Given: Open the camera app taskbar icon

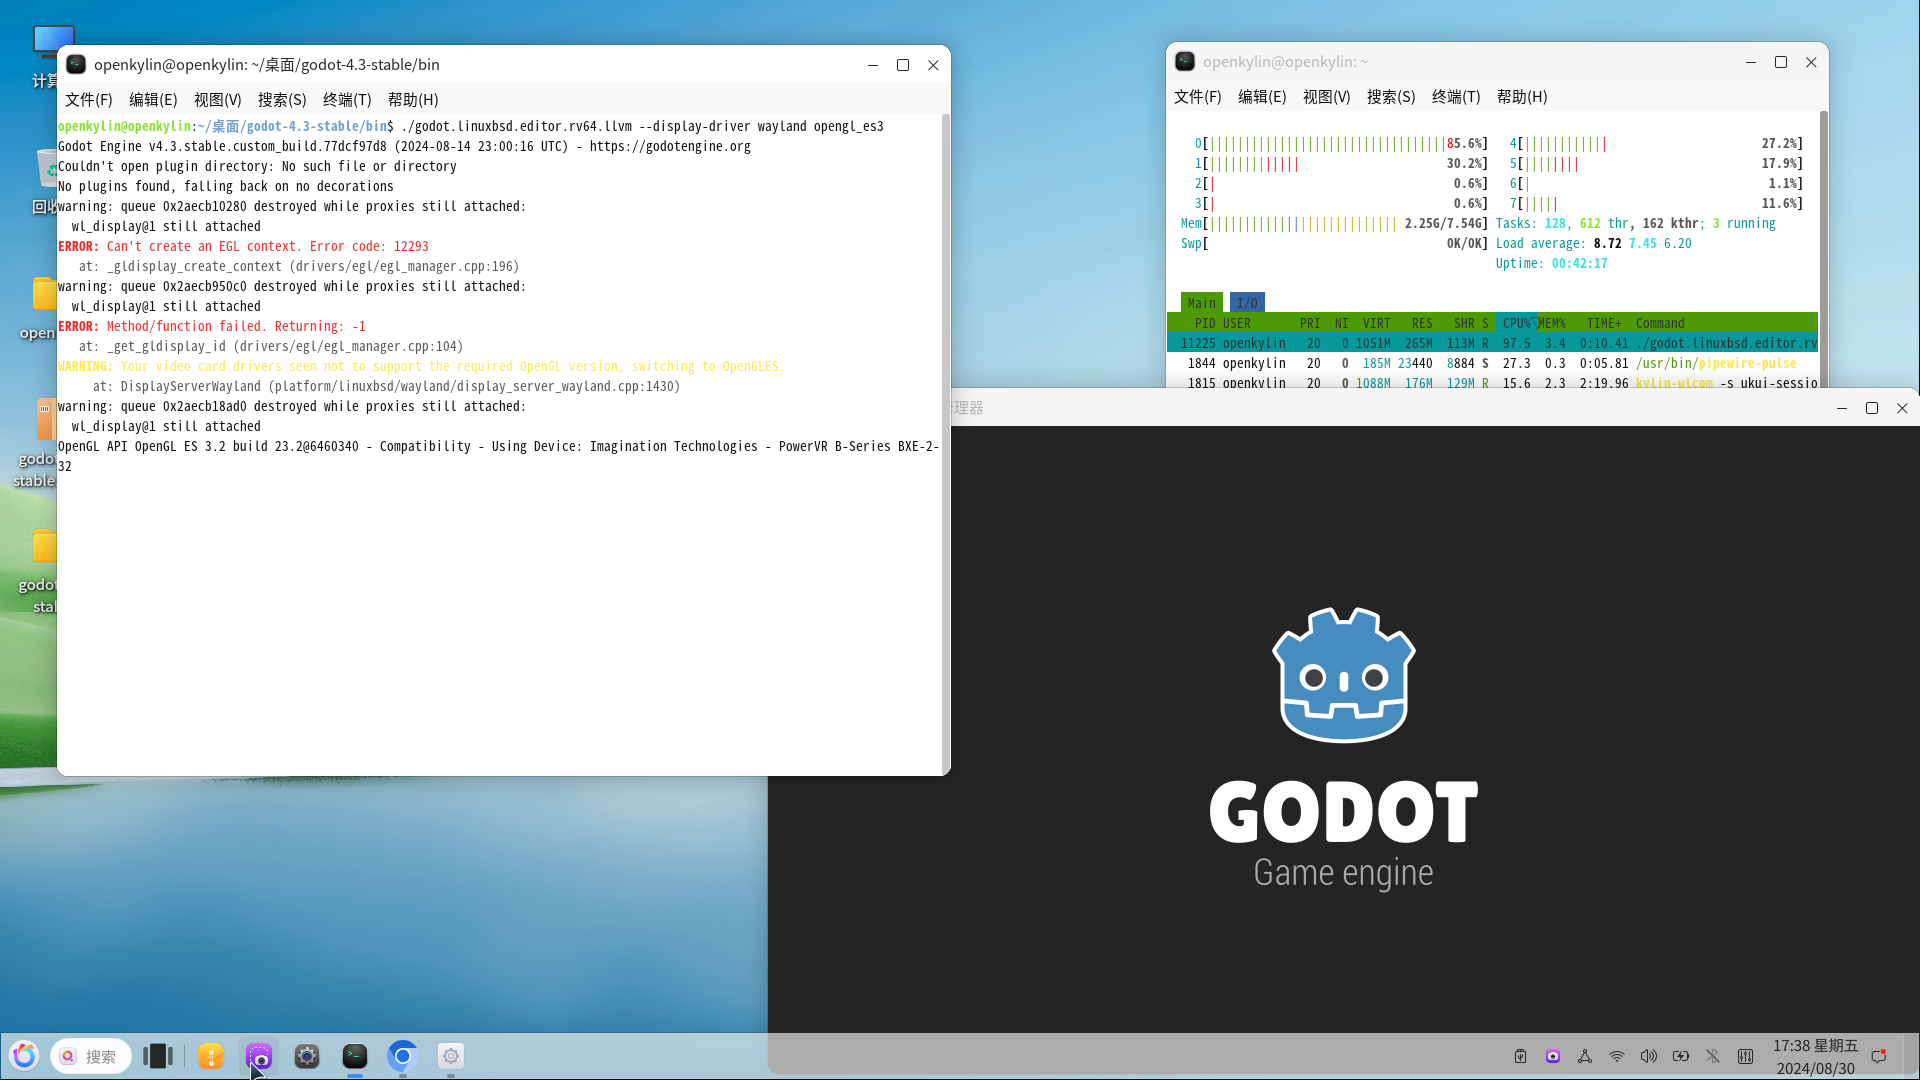Looking at the screenshot, I should 307,1056.
